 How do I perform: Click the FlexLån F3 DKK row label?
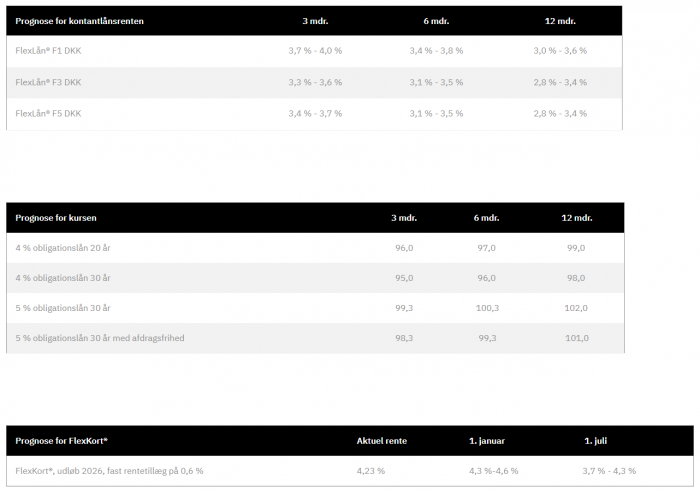point(49,82)
